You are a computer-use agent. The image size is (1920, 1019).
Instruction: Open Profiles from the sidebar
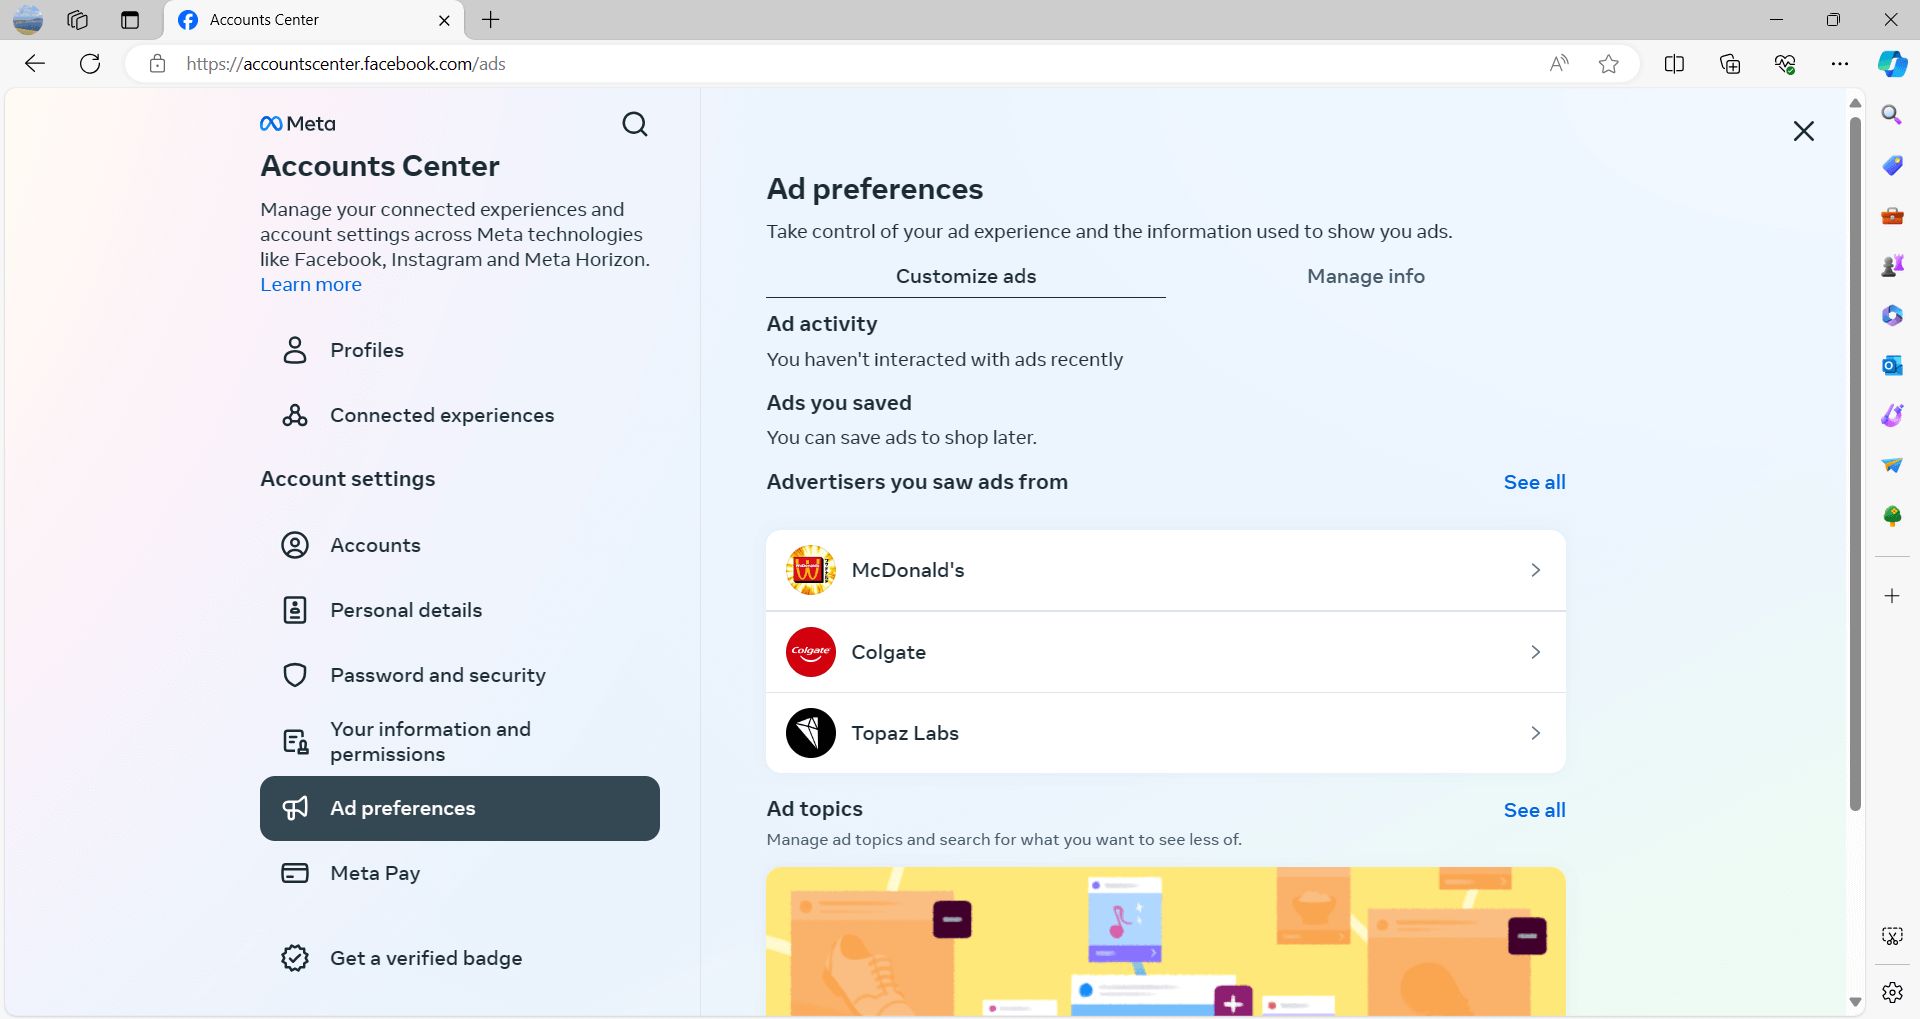pyautogui.click(x=460, y=350)
